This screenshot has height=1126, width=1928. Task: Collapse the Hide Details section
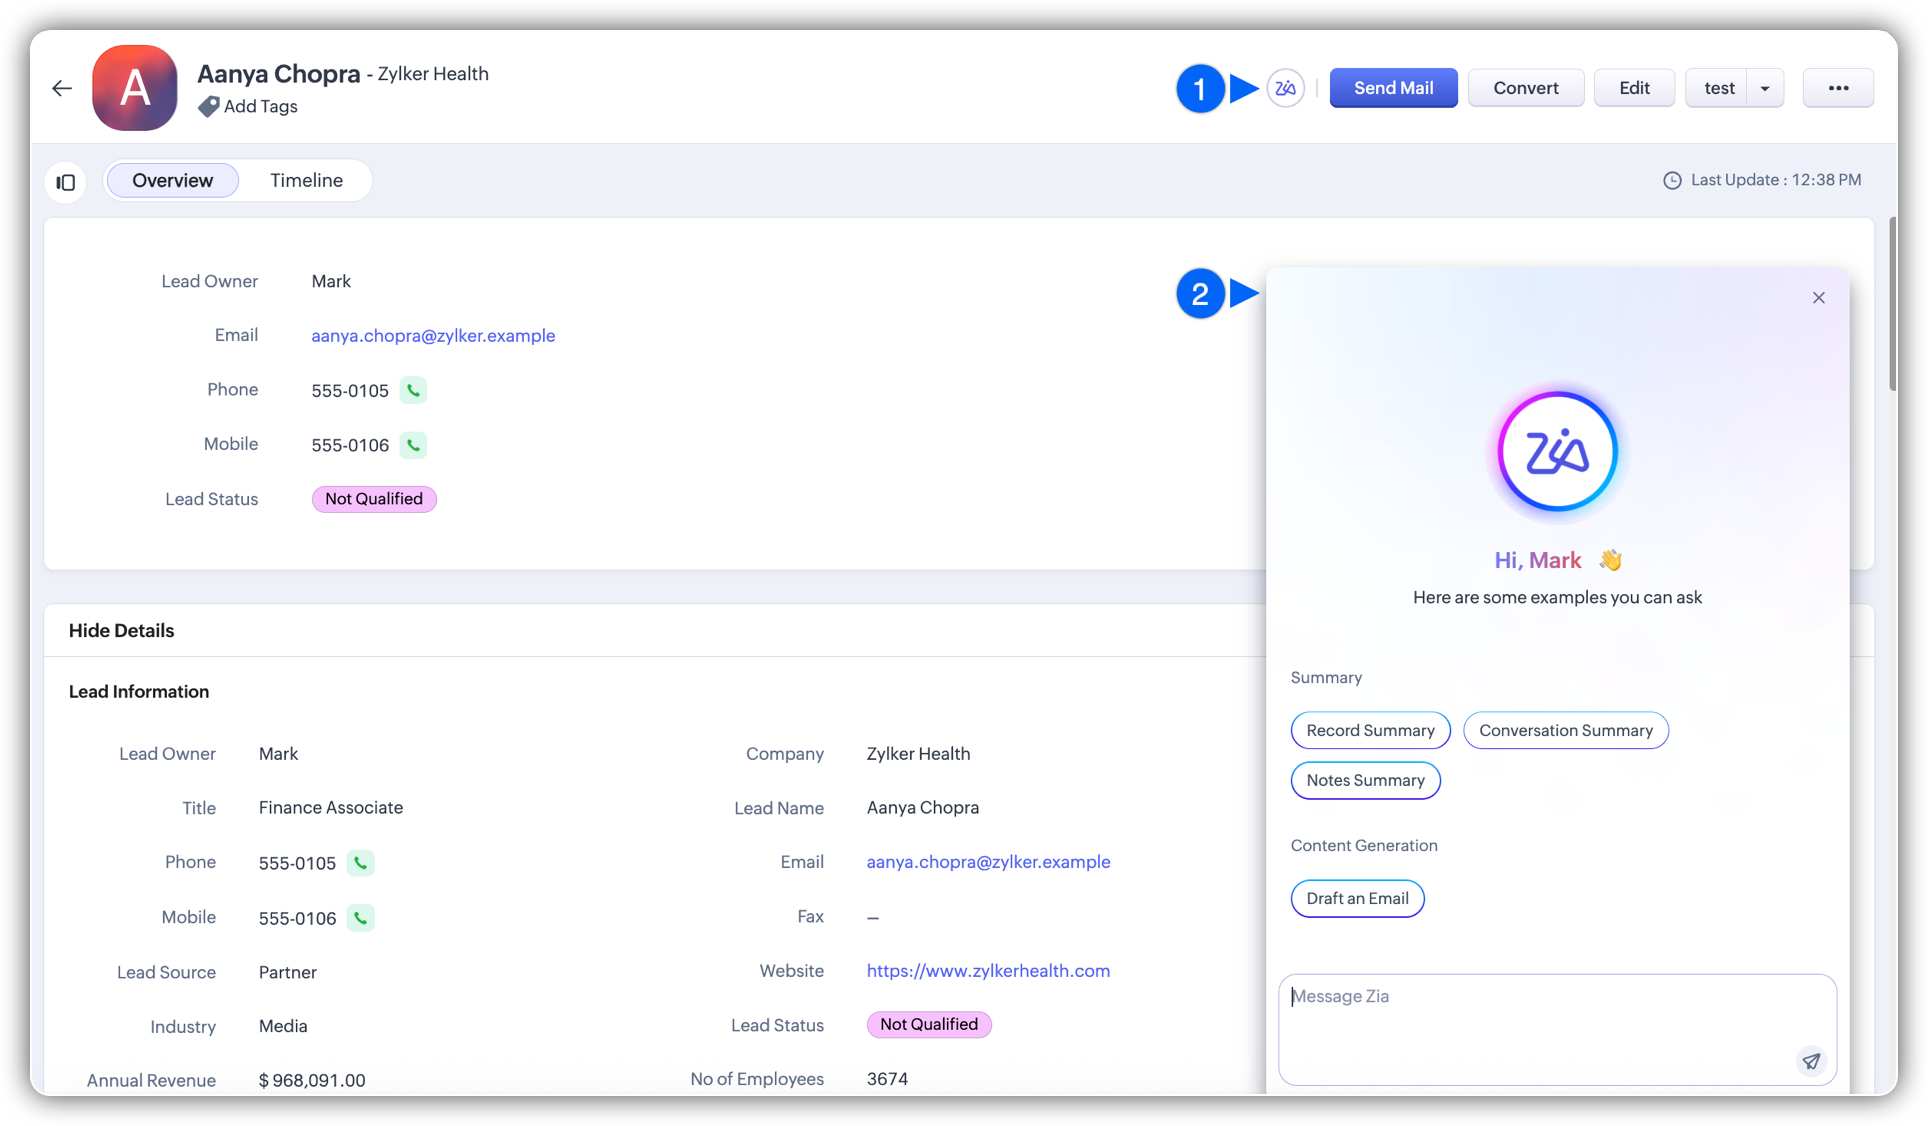121,631
